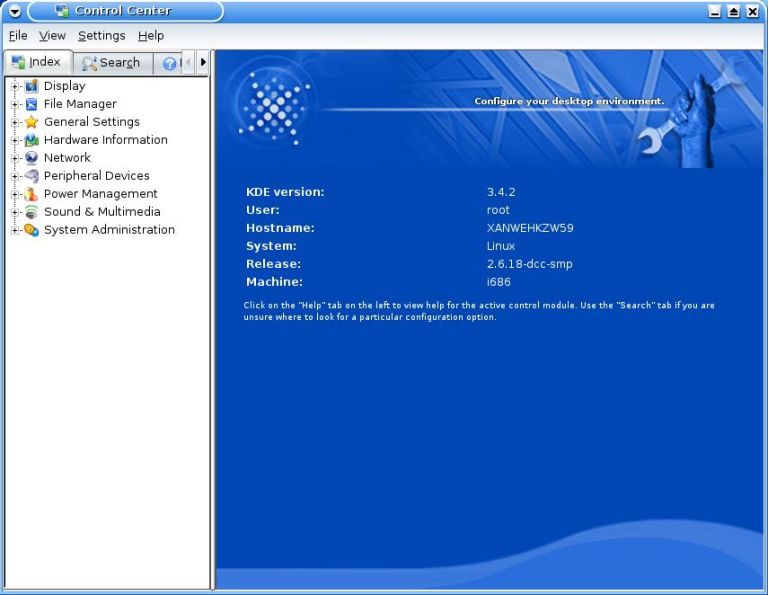Select System Administration in the tree
Image resolution: width=768 pixels, height=595 pixels.
109,230
